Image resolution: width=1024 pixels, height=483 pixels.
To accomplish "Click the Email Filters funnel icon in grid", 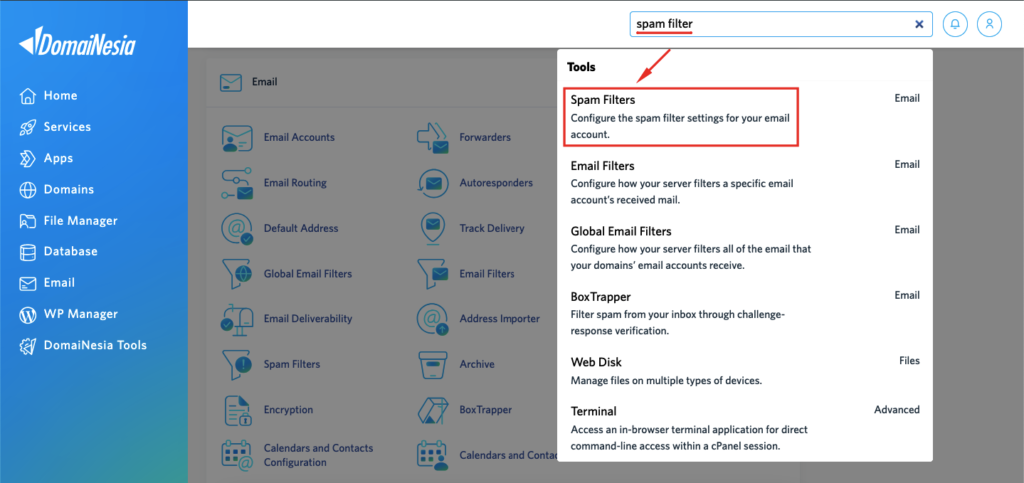I will (433, 274).
